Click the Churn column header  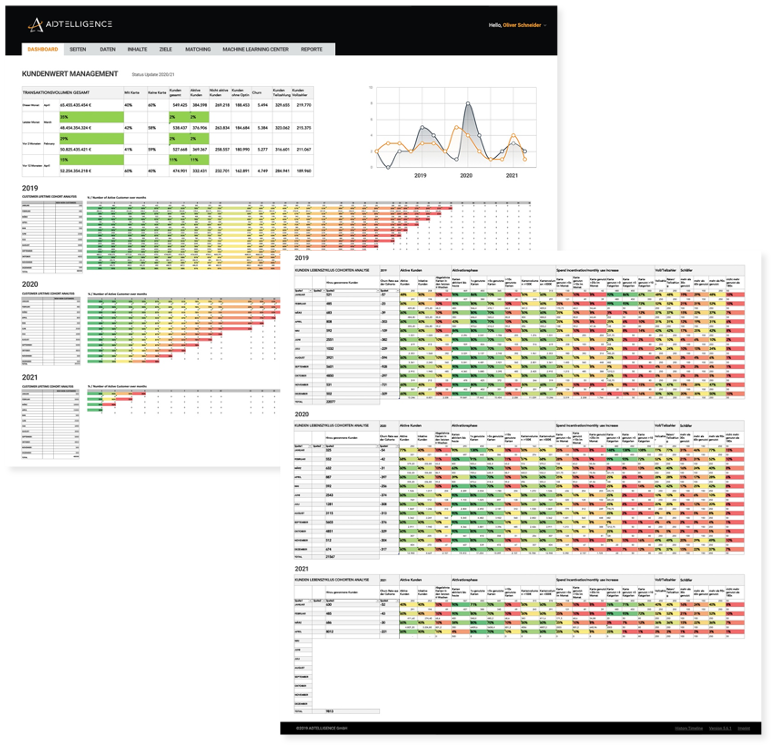[261, 92]
